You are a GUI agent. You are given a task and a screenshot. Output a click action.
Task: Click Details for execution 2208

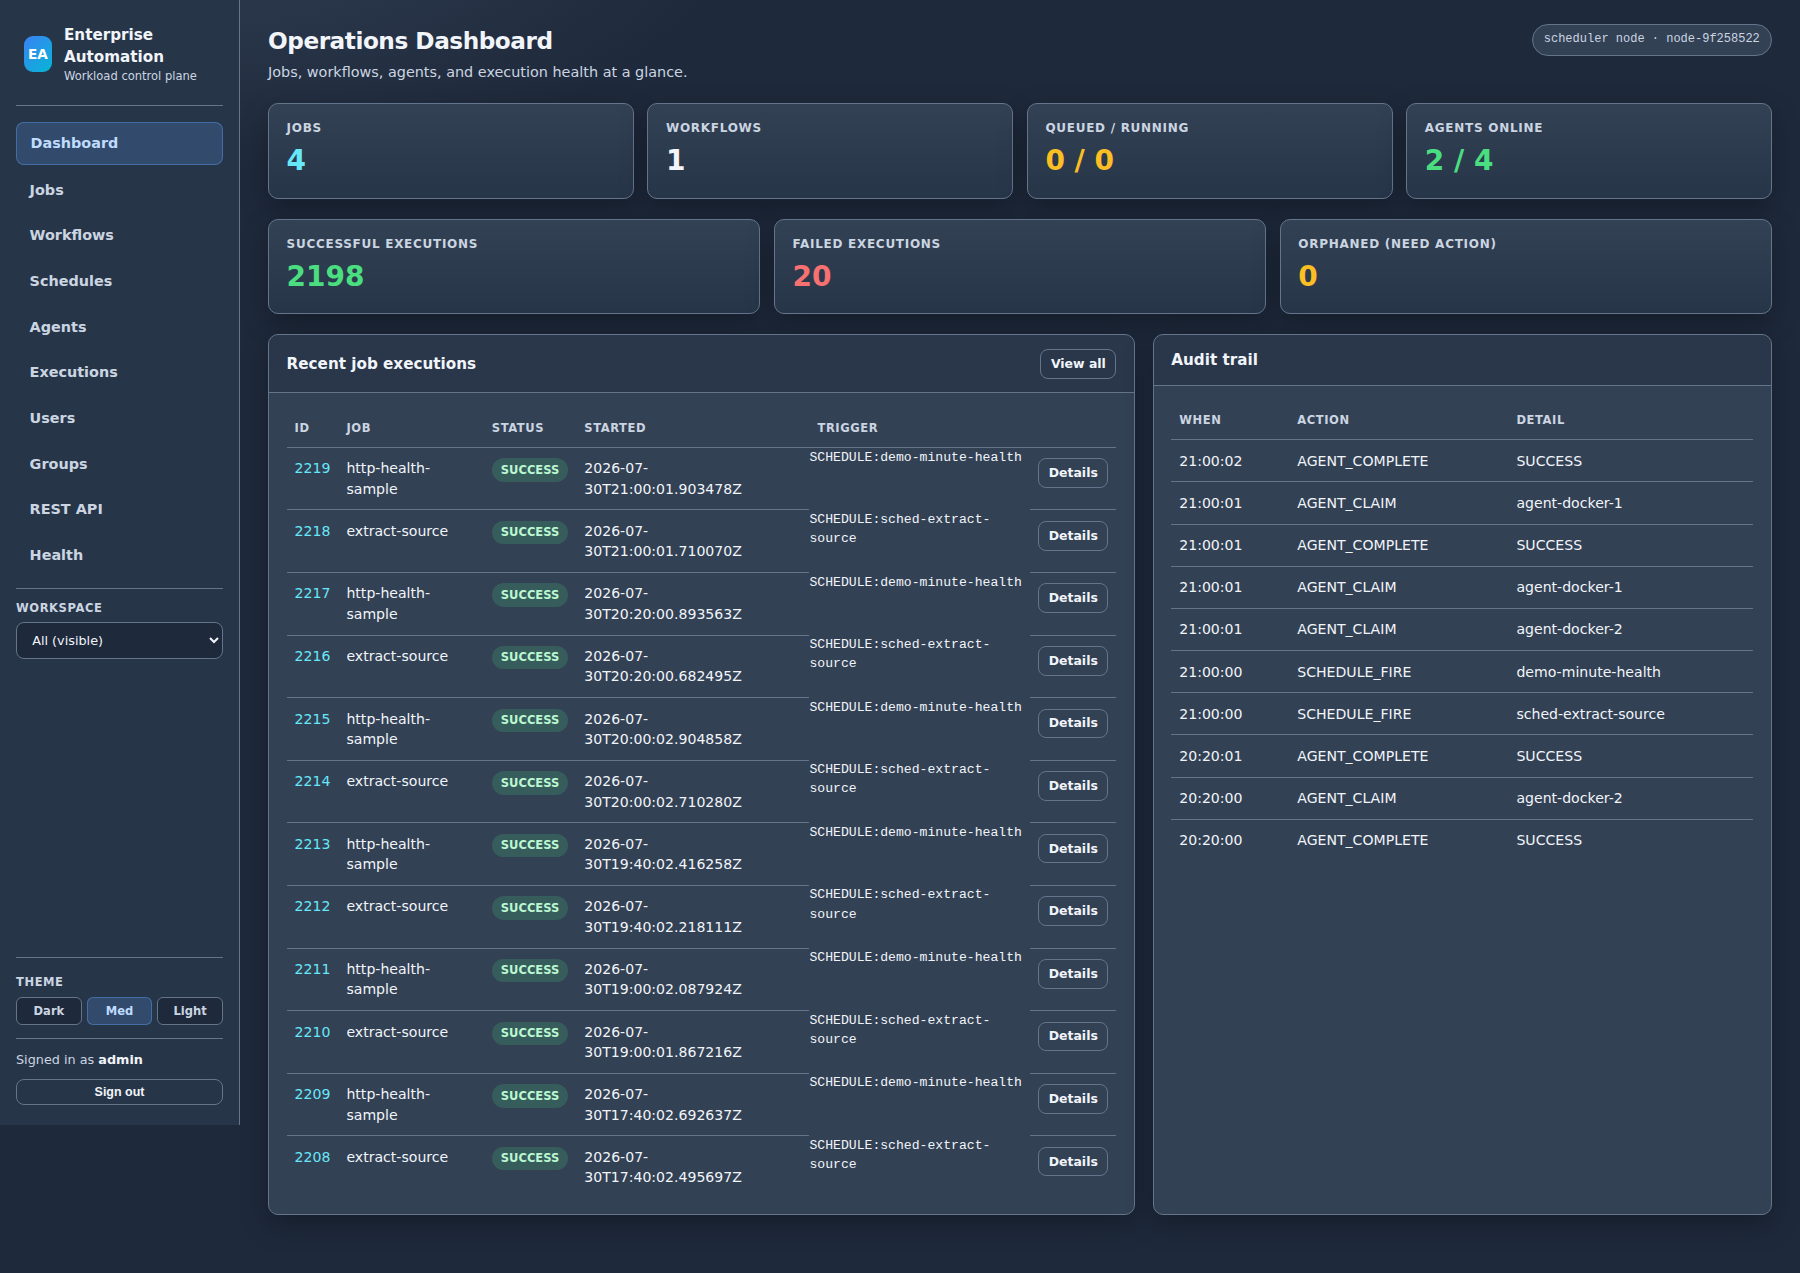[x=1073, y=1162]
